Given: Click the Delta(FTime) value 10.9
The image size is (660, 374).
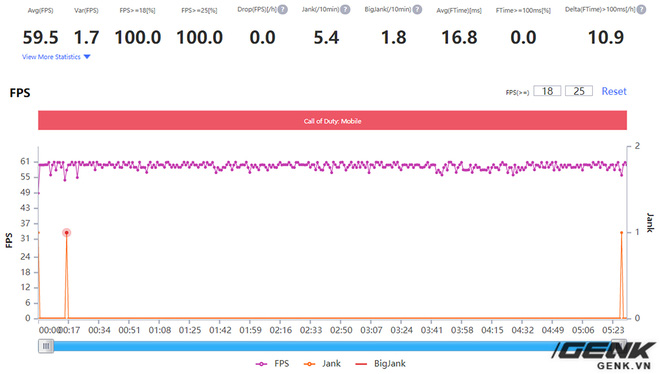Looking at the screenshot, I should point(606,37).
